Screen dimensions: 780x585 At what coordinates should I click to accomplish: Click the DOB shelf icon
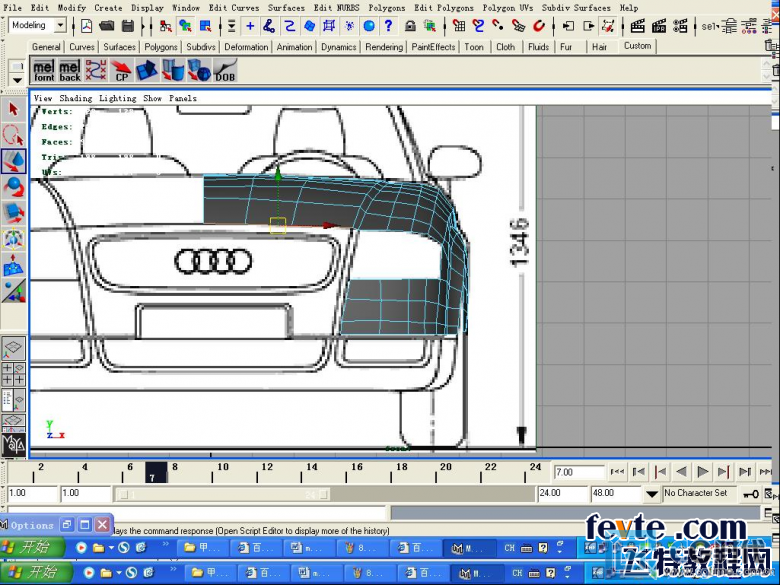click(x=225, y=71)
